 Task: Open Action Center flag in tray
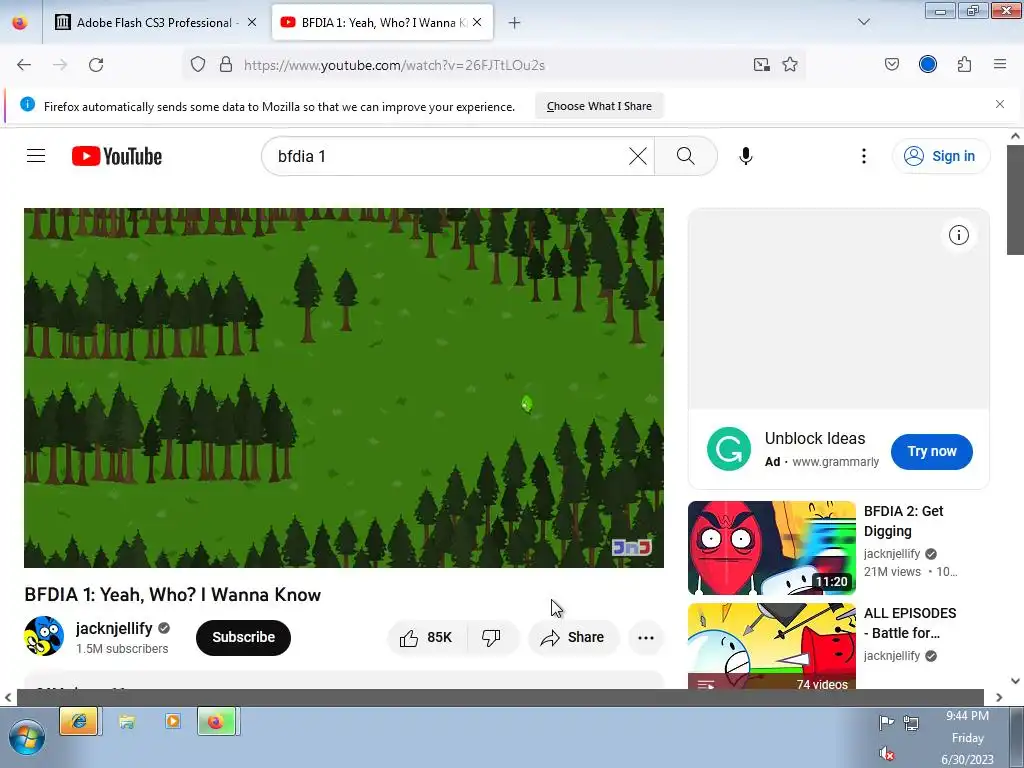pyautogui.click(x=886, y=723)
